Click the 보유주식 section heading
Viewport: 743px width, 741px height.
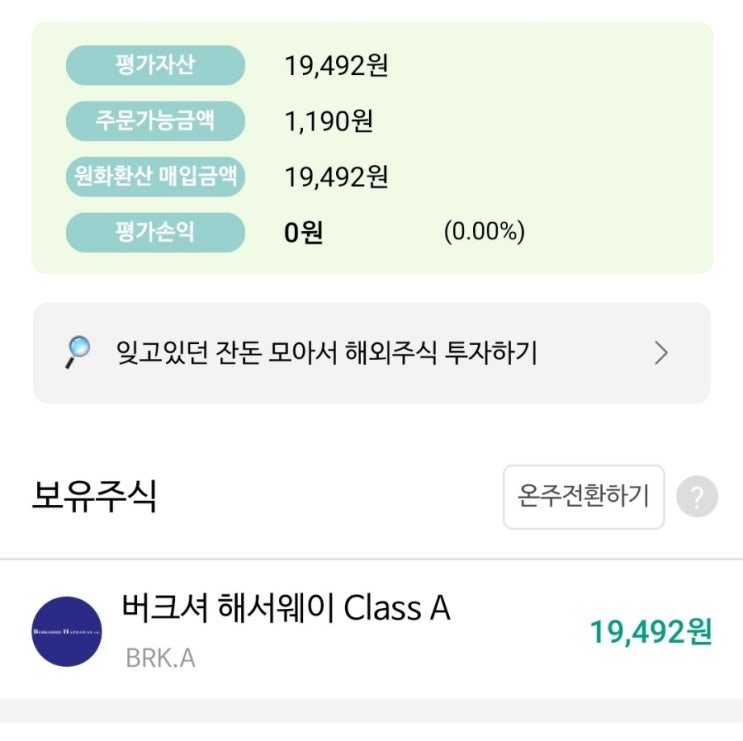point(95,496)
